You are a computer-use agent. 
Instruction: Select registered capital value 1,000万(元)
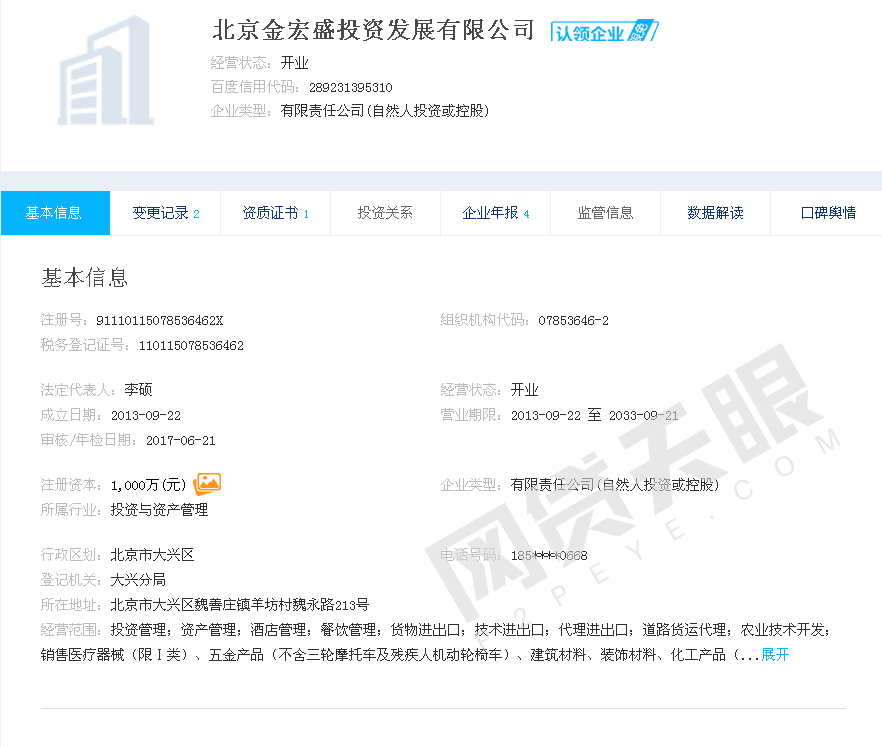click(148, 485)
